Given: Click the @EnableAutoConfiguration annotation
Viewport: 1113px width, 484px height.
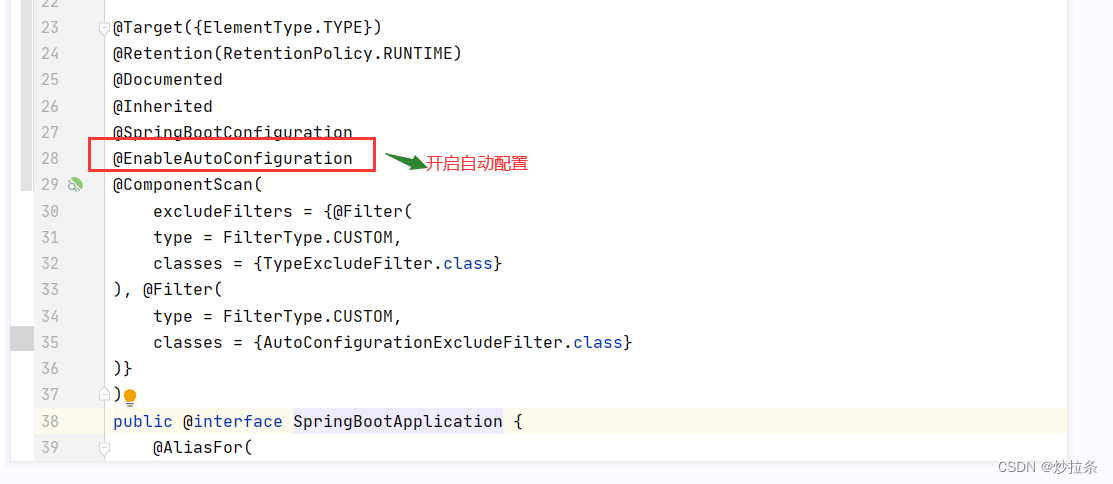Looking at the screenshot, I should (233, 158).
